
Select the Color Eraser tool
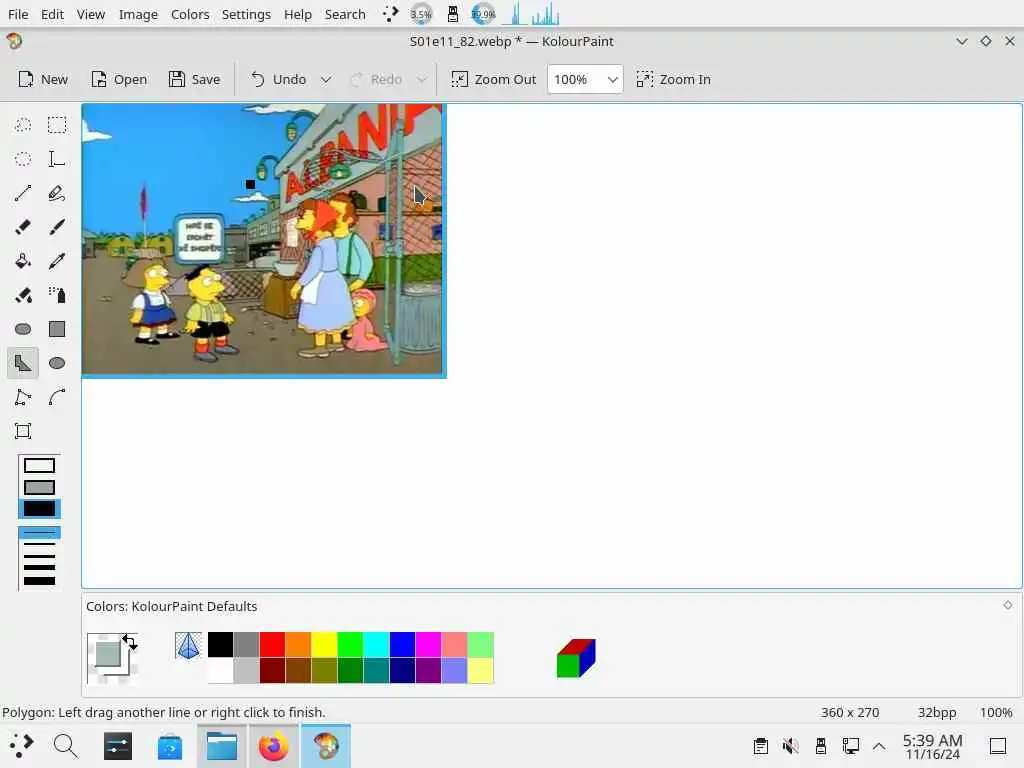23,295
